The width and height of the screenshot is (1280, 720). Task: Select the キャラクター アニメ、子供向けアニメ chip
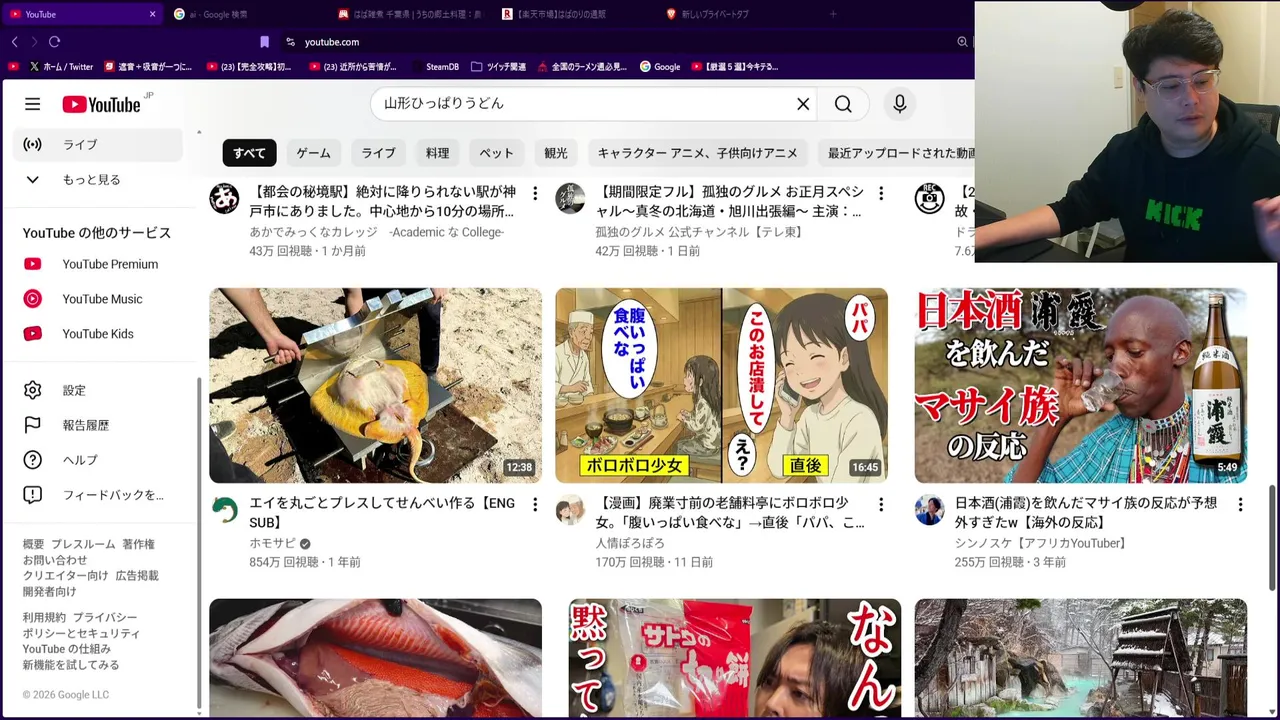(x=697, y=153)
